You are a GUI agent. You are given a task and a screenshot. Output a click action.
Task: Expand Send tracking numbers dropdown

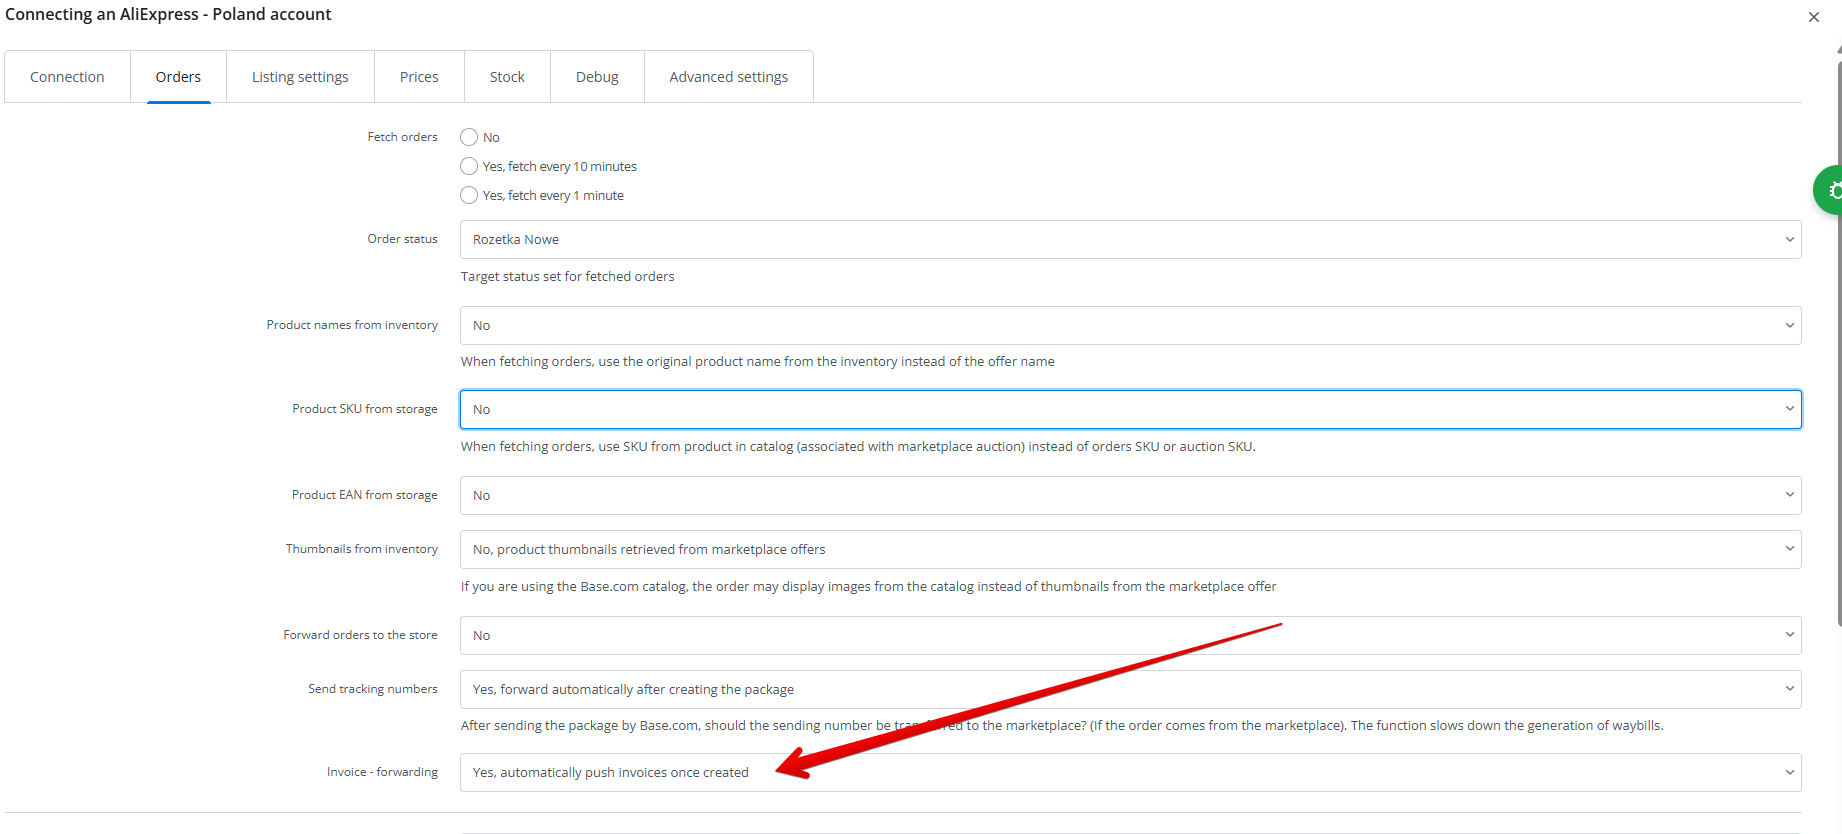click(x=1130, y=690)
